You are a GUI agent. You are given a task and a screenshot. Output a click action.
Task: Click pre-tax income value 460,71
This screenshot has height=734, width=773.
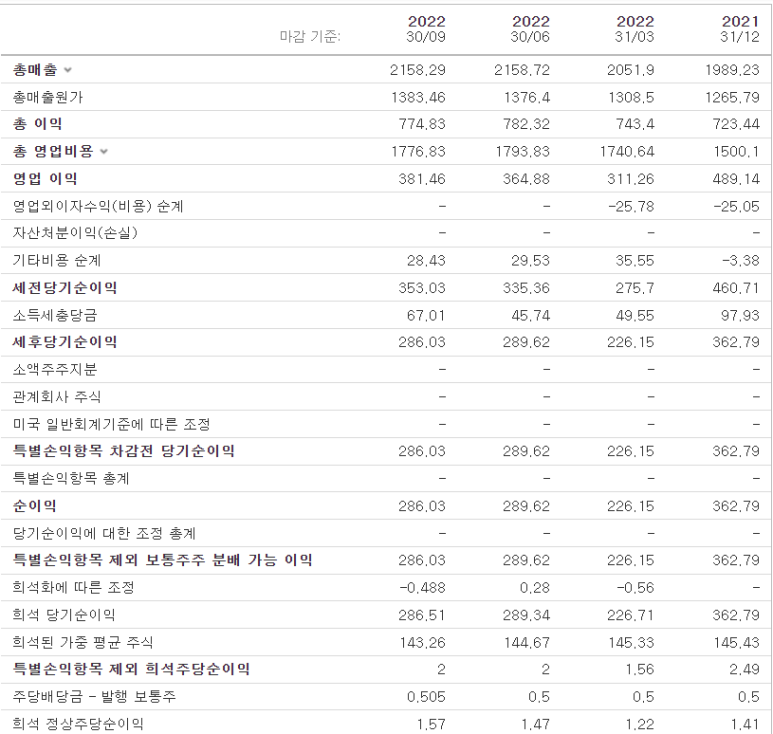(736, 288)
